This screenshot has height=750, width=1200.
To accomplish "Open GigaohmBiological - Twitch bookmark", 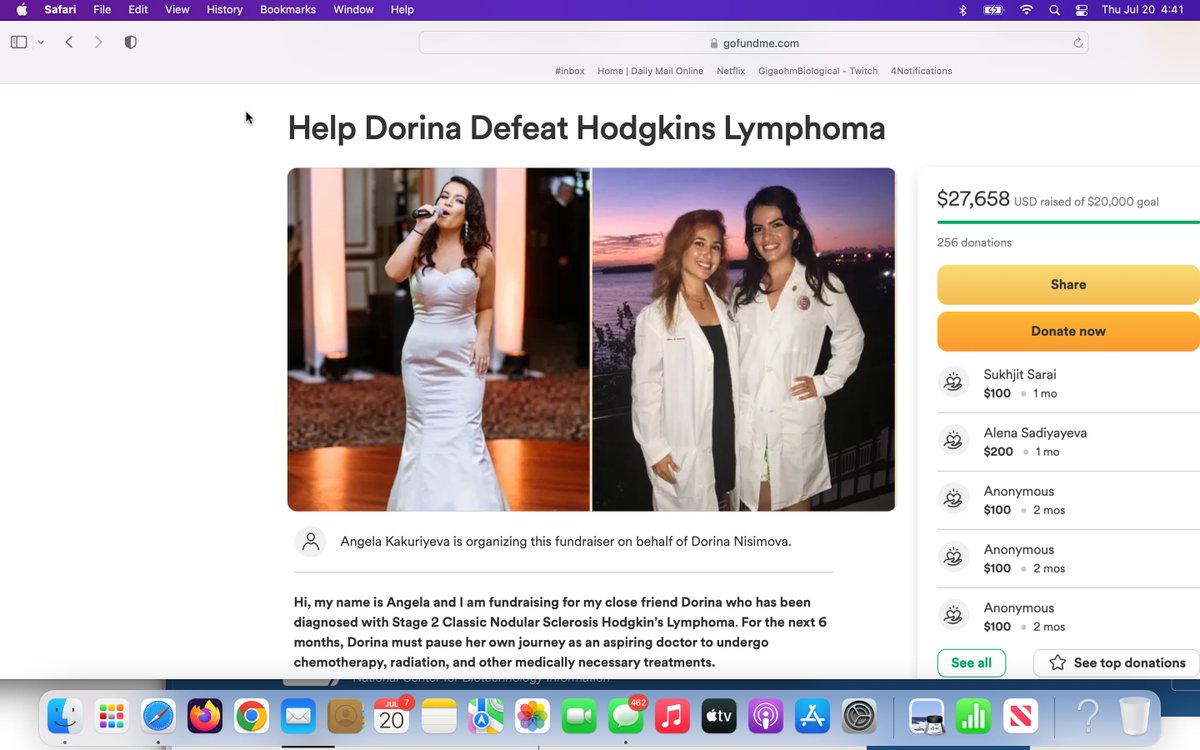I will coord(817,71).
